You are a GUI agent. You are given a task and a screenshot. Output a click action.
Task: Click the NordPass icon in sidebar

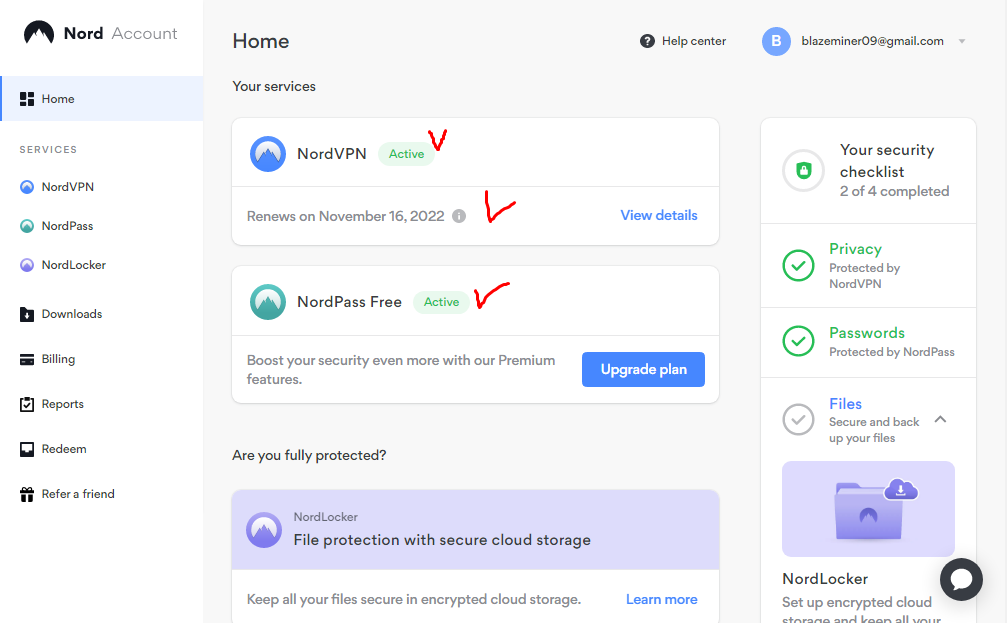[27, 226]
